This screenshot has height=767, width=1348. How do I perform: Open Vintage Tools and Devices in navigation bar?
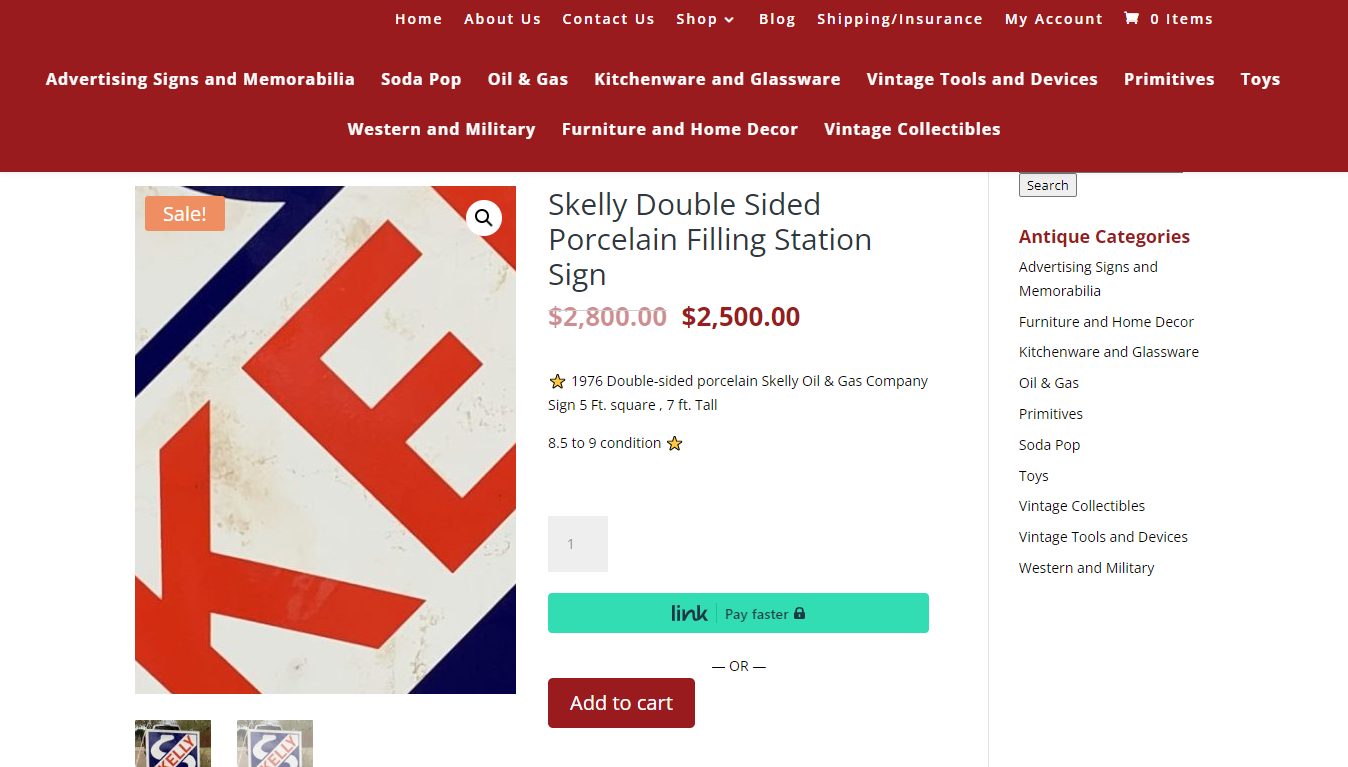pyautogui.click(x=982, y=79)
